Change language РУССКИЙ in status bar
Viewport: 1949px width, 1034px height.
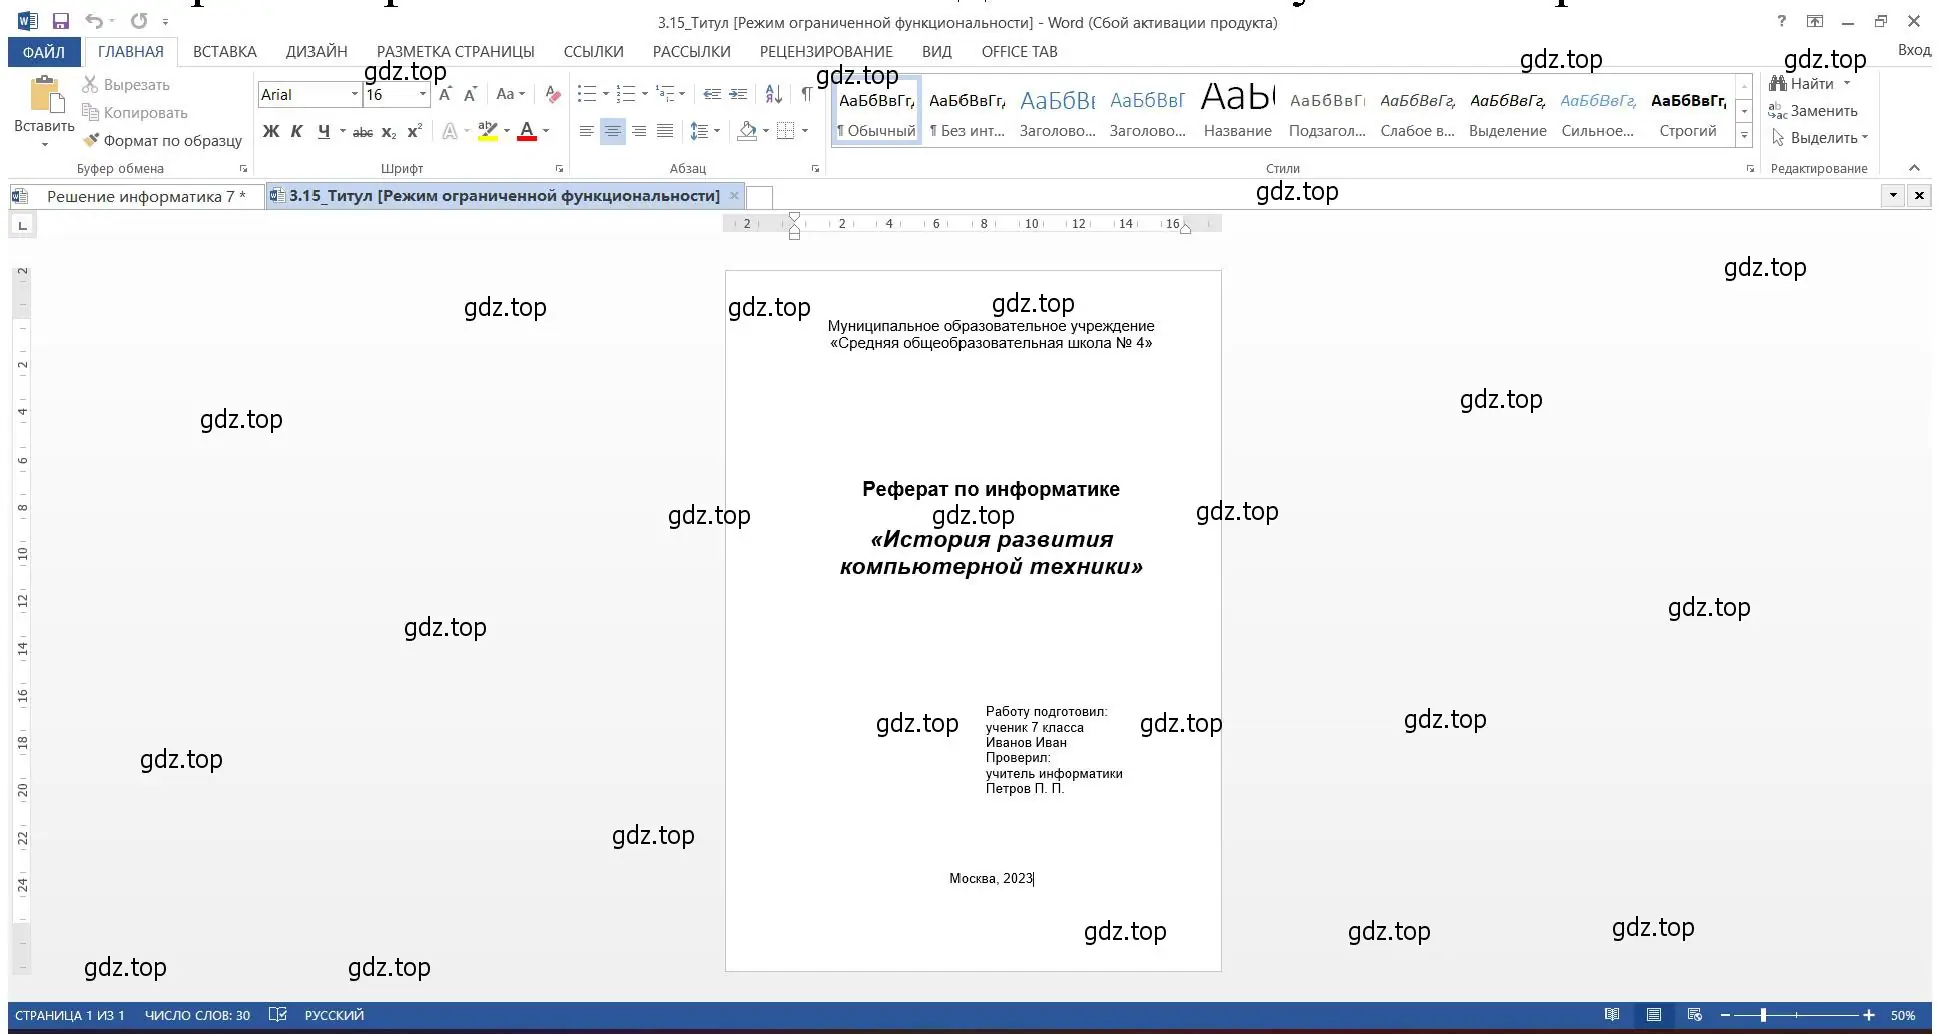coord(334,1015)
